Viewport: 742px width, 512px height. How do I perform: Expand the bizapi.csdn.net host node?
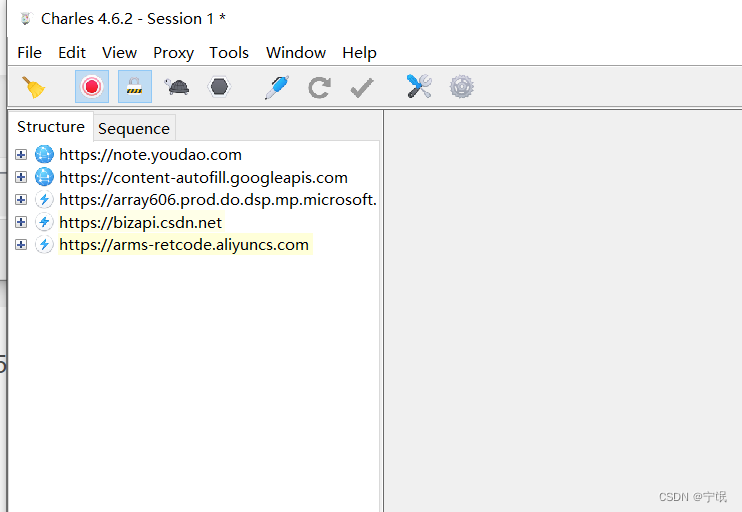21,221
